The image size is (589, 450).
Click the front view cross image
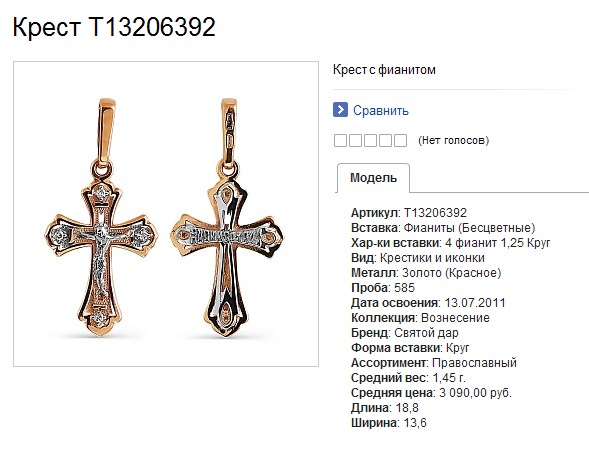coord(101,217)
